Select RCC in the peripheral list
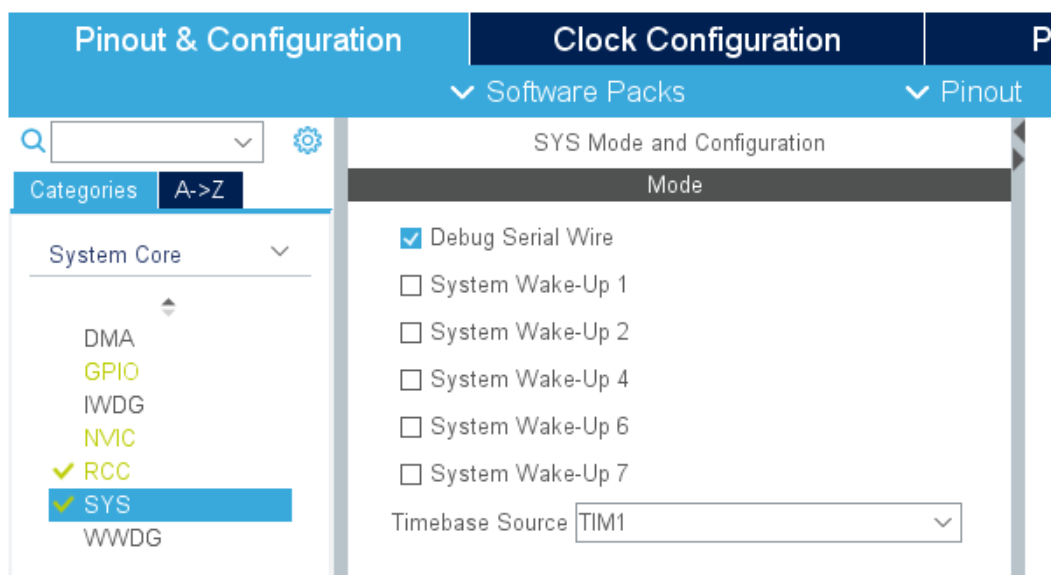Viewport: 1051px width, 575px height. coord(107,471)
